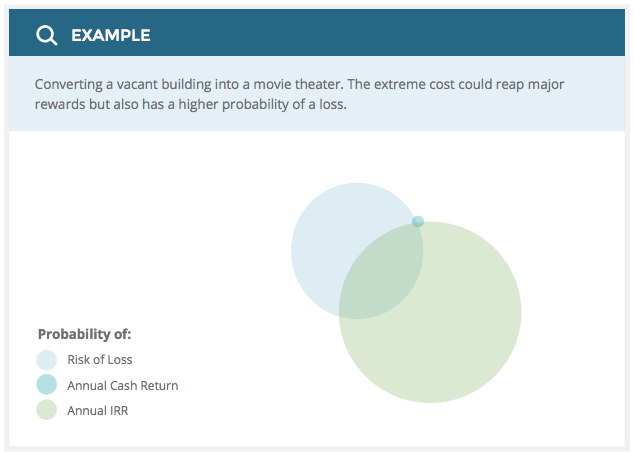Select the 'Risk of Loss' legend label
This screenshot has height=452, width=634.
click(x=100, y=360)
